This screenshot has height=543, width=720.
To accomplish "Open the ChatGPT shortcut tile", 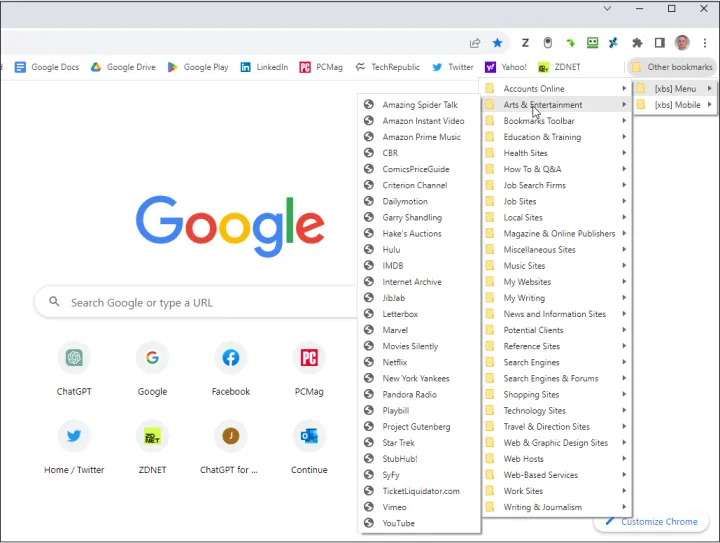I will click(74, 368).
